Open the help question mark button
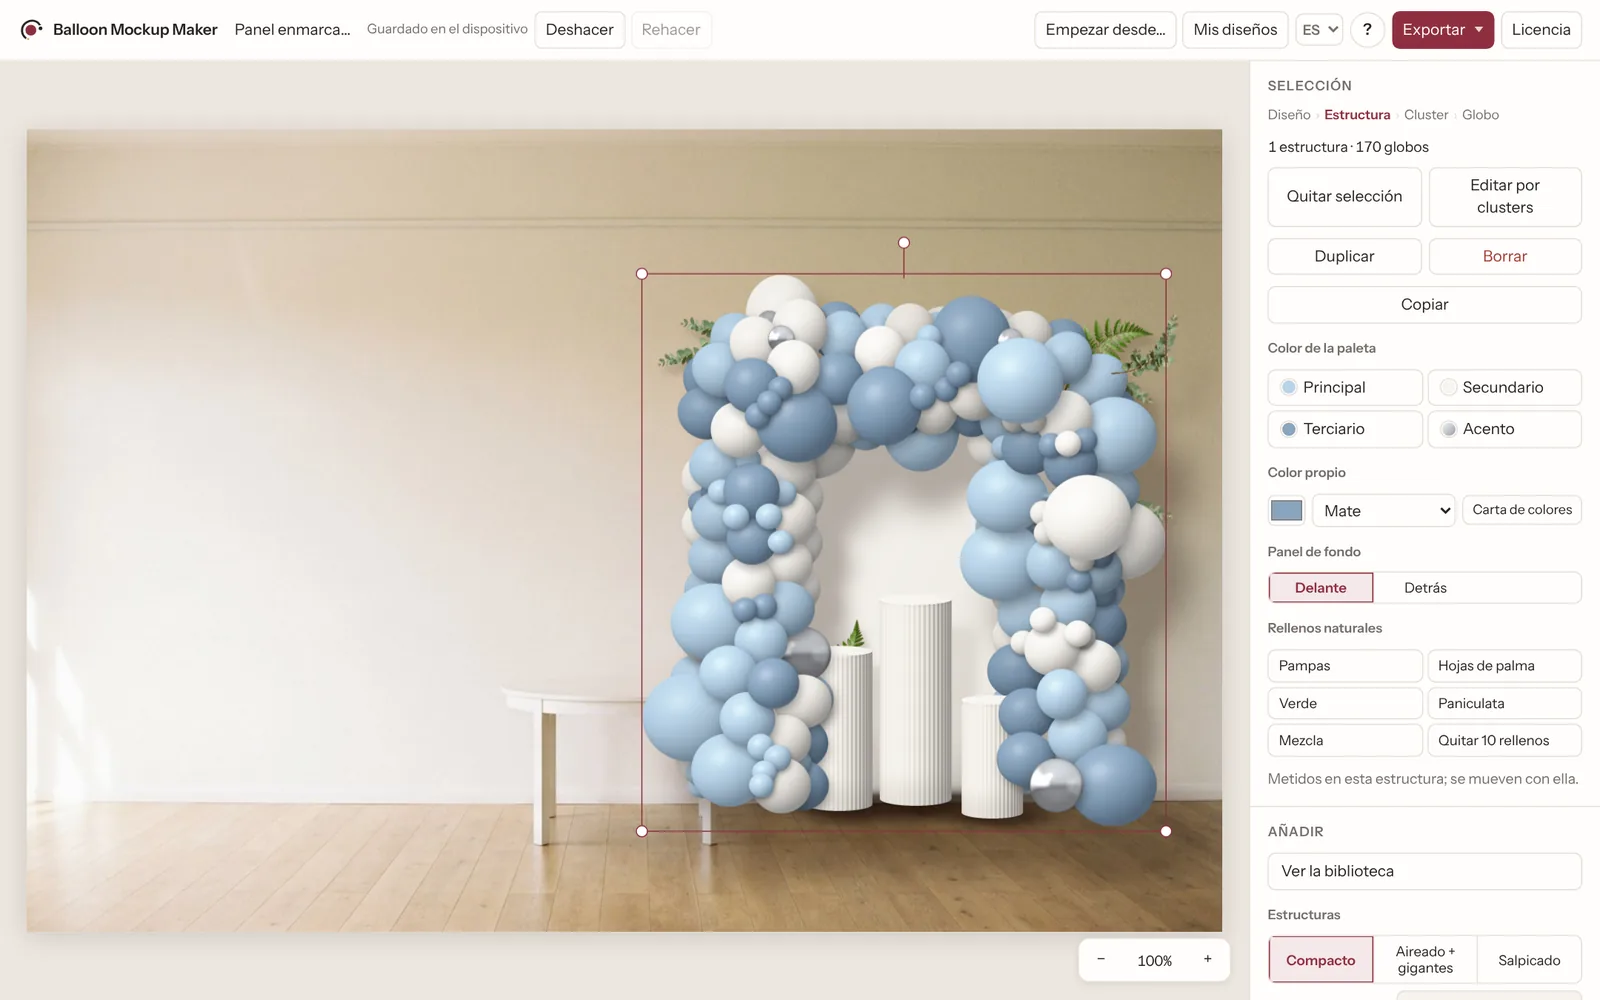The width and height of the screenshot is (1600, 1000). 1367,30
